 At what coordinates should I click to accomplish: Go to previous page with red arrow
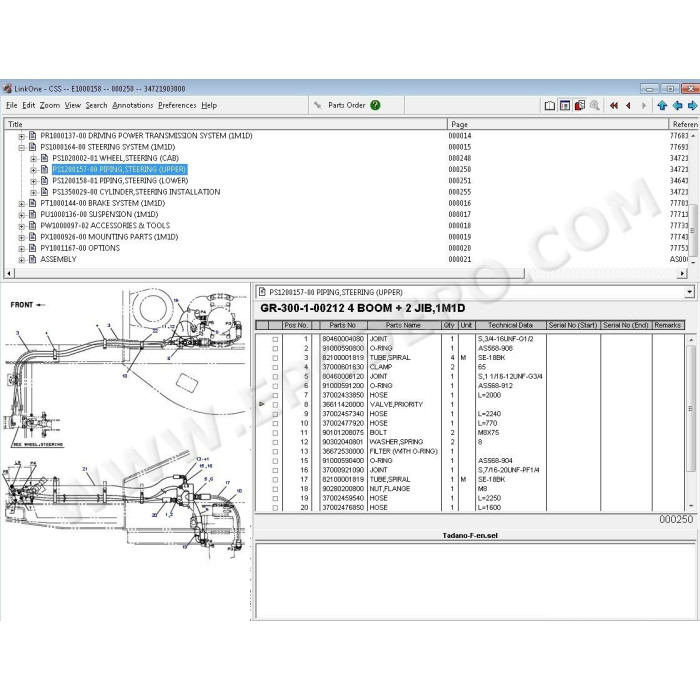[x=629, y=105]
